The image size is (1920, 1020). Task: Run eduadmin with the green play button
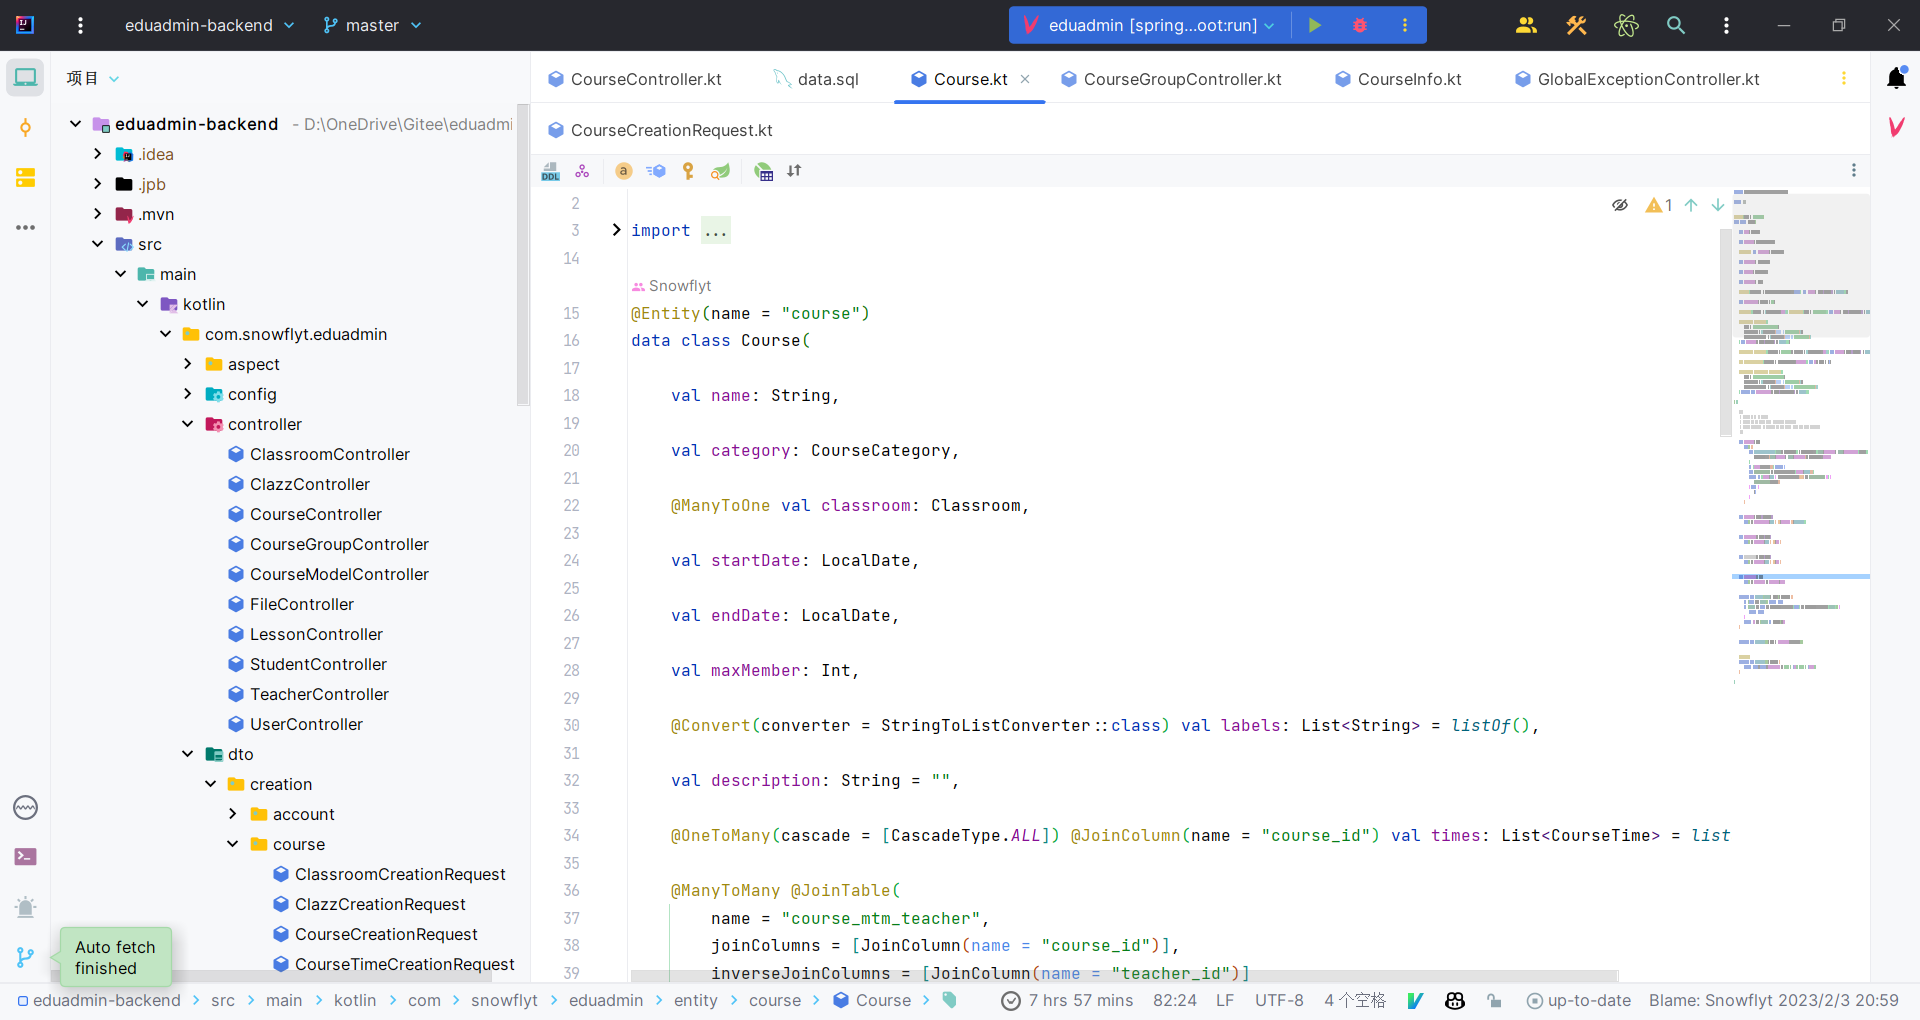click(1315, 25)
